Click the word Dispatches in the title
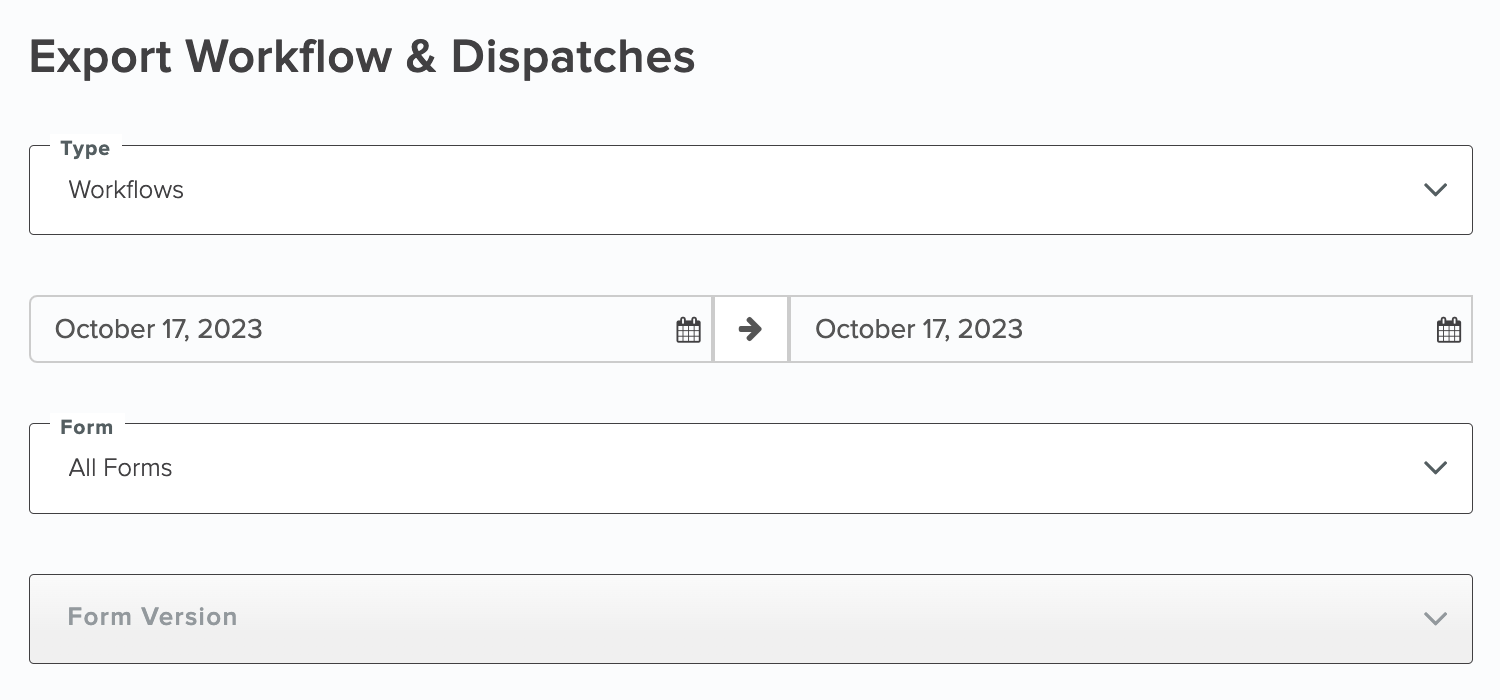The image size is (1500, 700). [573, 57]
